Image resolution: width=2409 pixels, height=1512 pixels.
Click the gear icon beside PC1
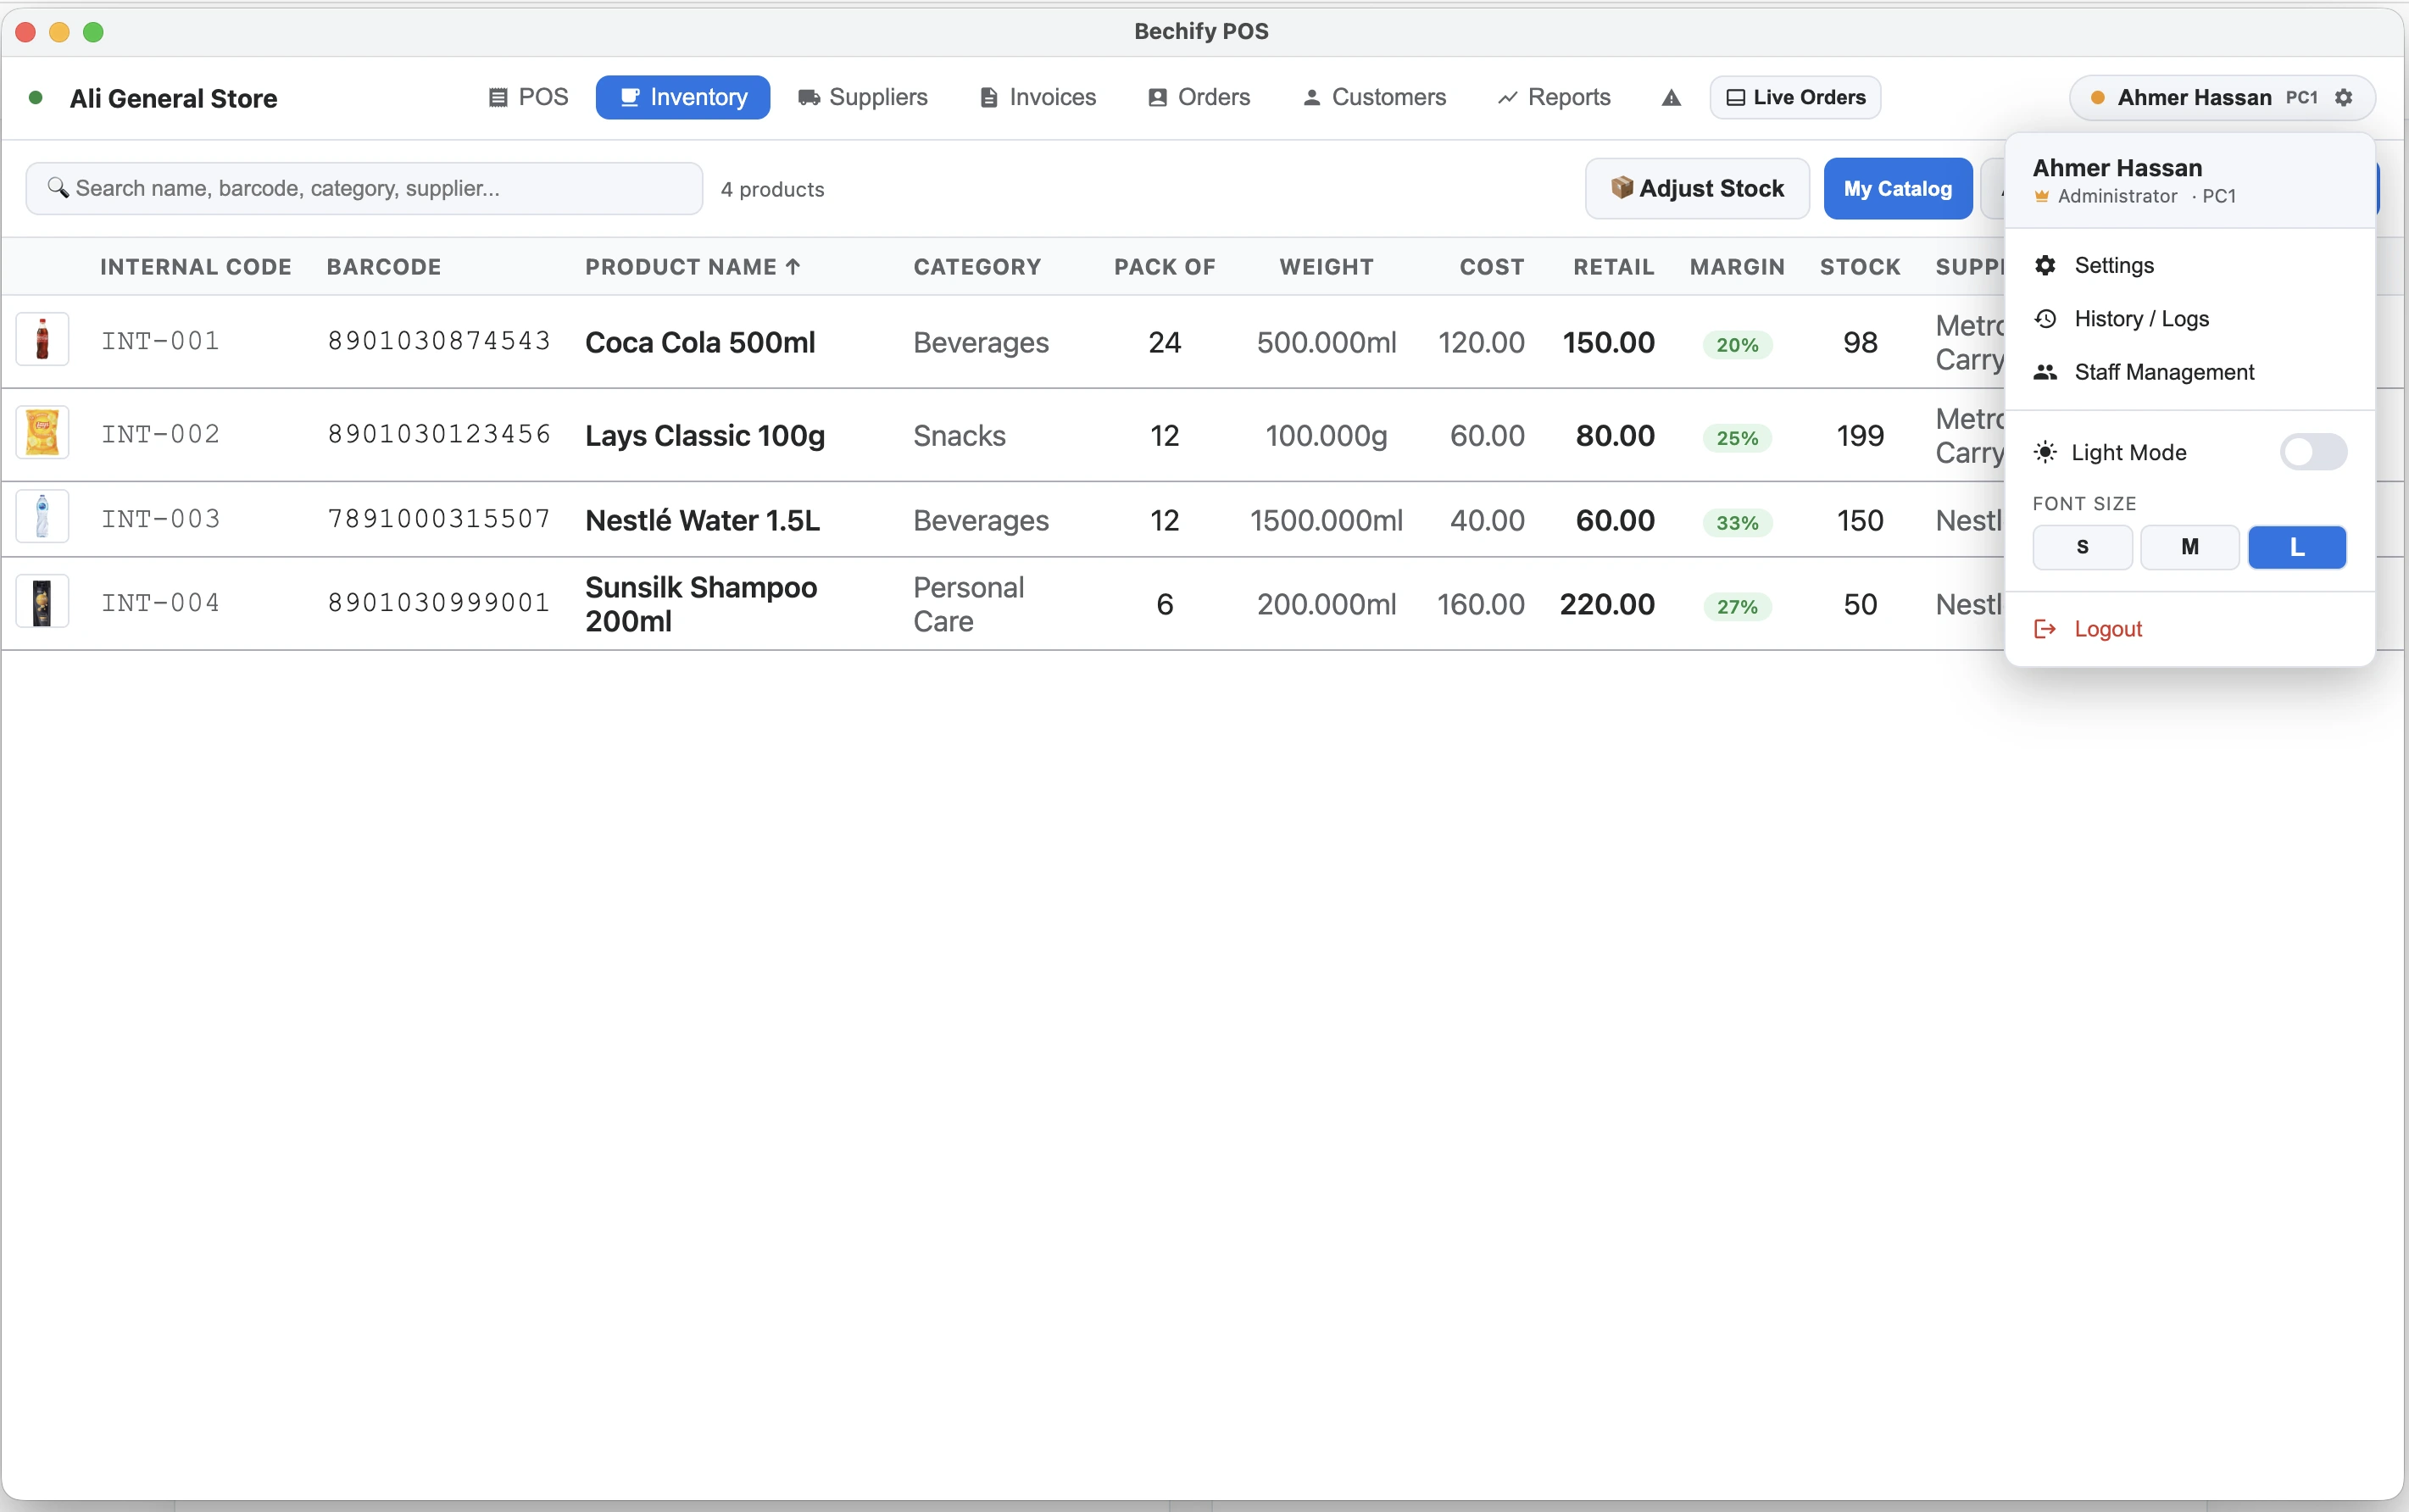tap(2344, 98)
